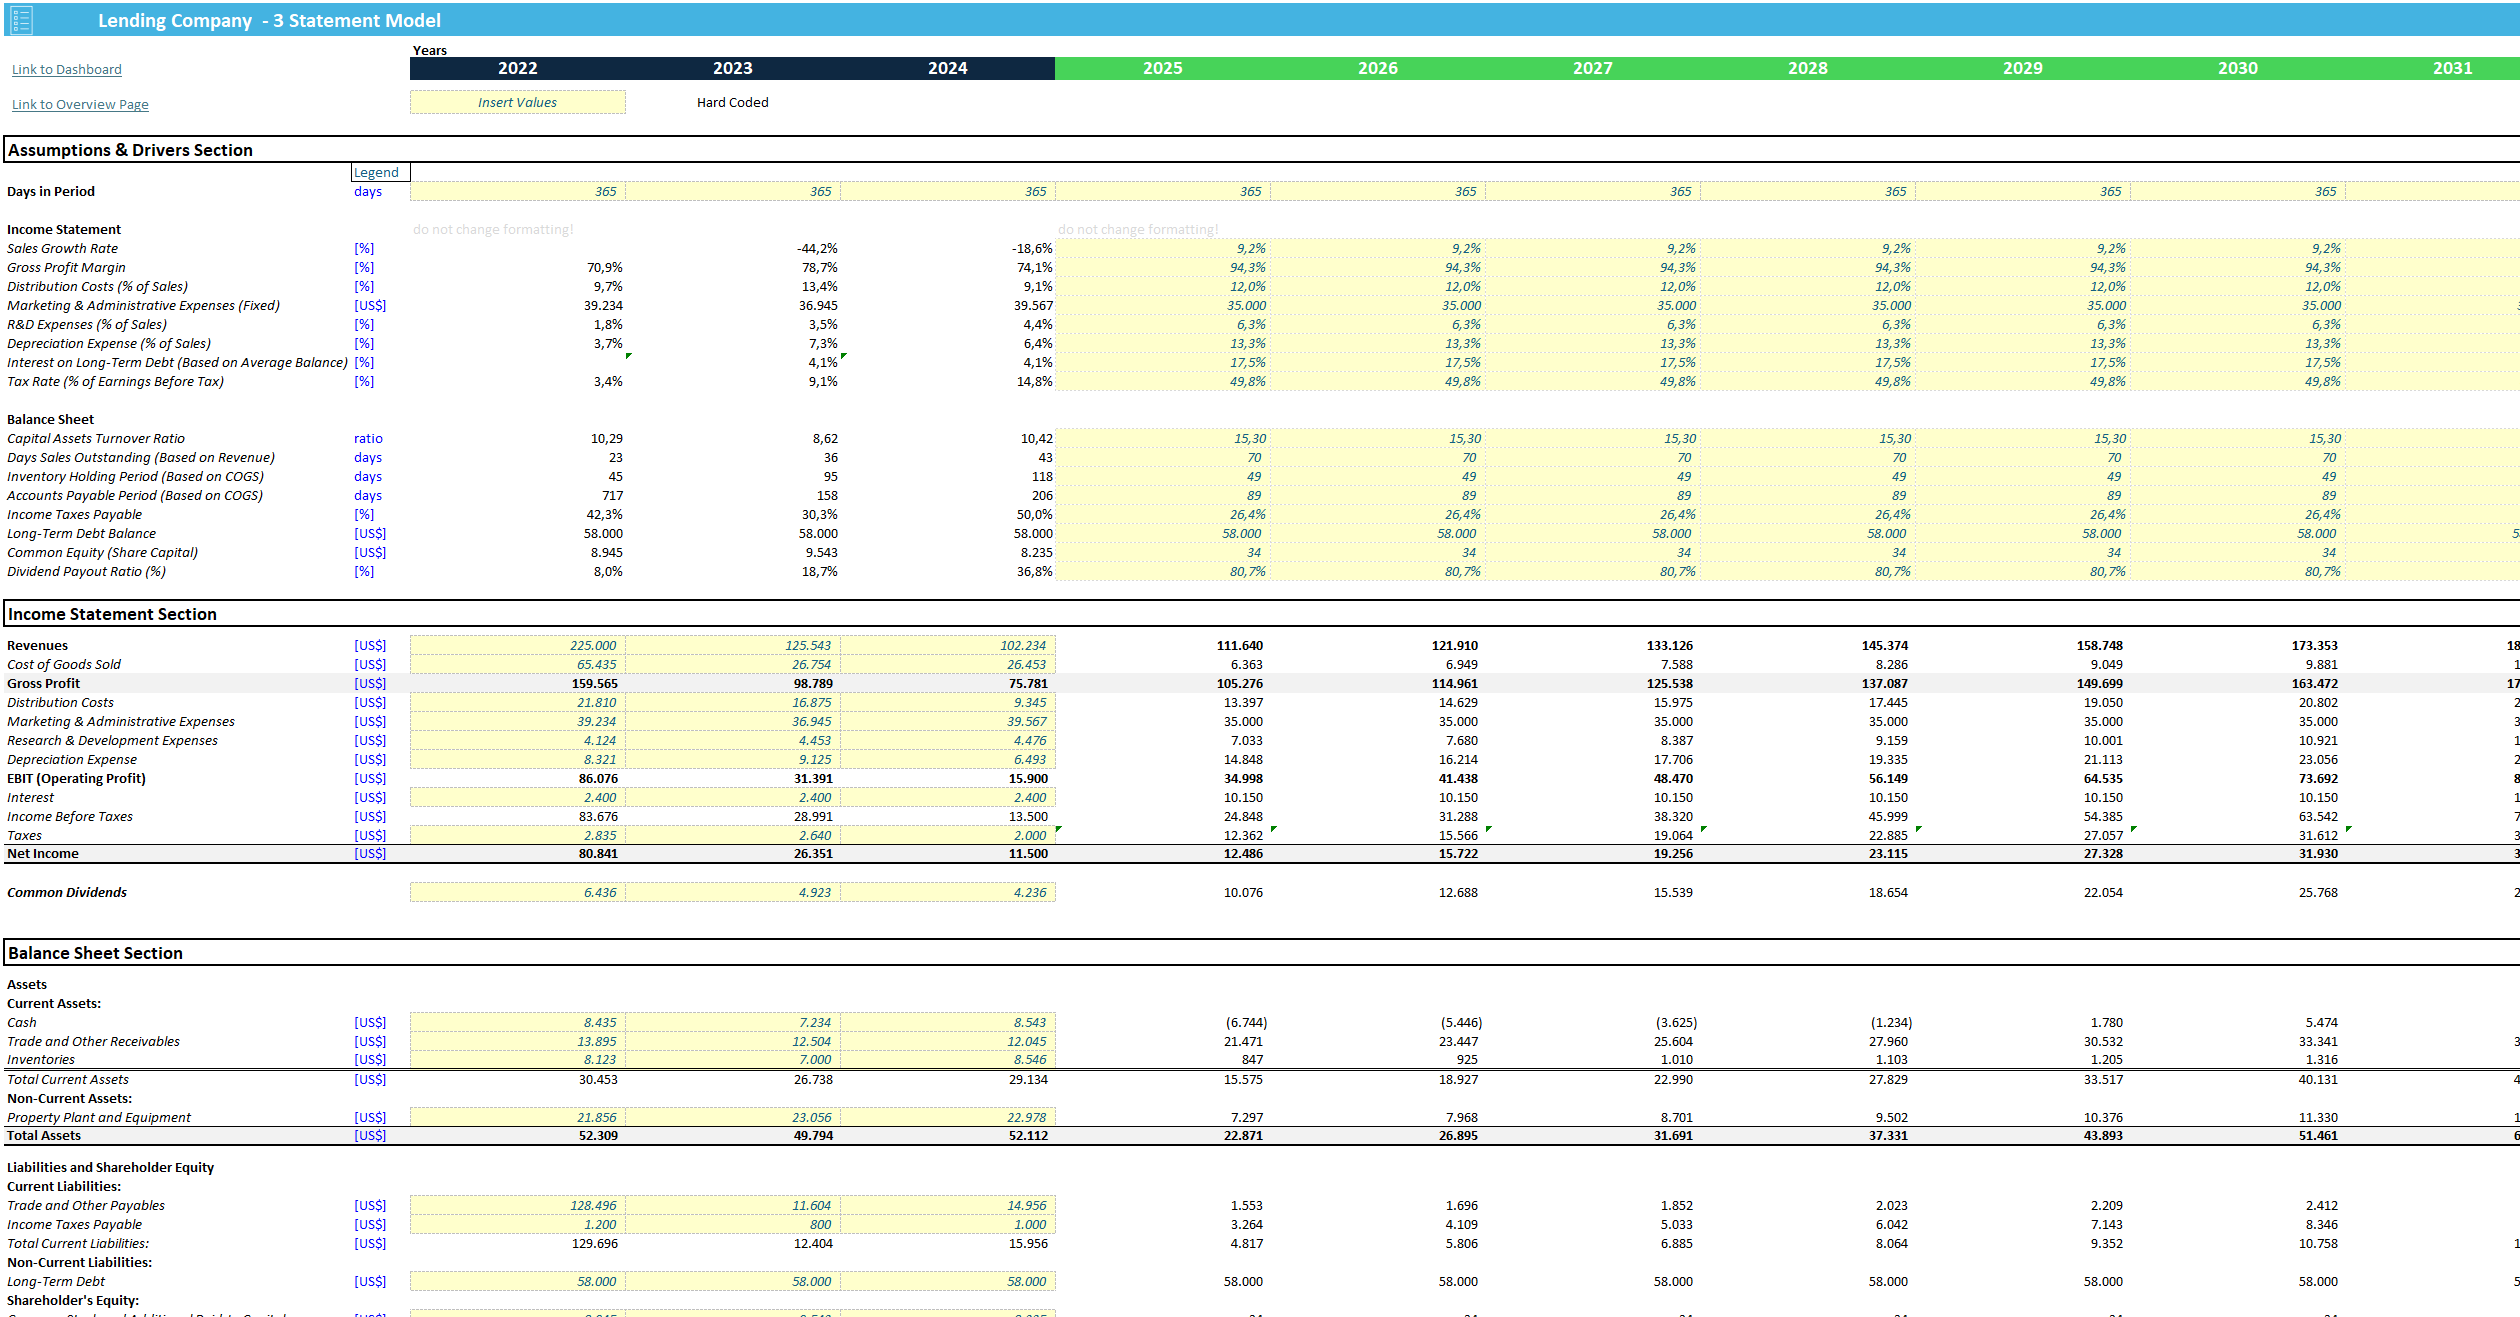Click the Dividend Payout Ratio 2027 cell
Viewport: 2520px width, 1317px height.
point(1590,571)
